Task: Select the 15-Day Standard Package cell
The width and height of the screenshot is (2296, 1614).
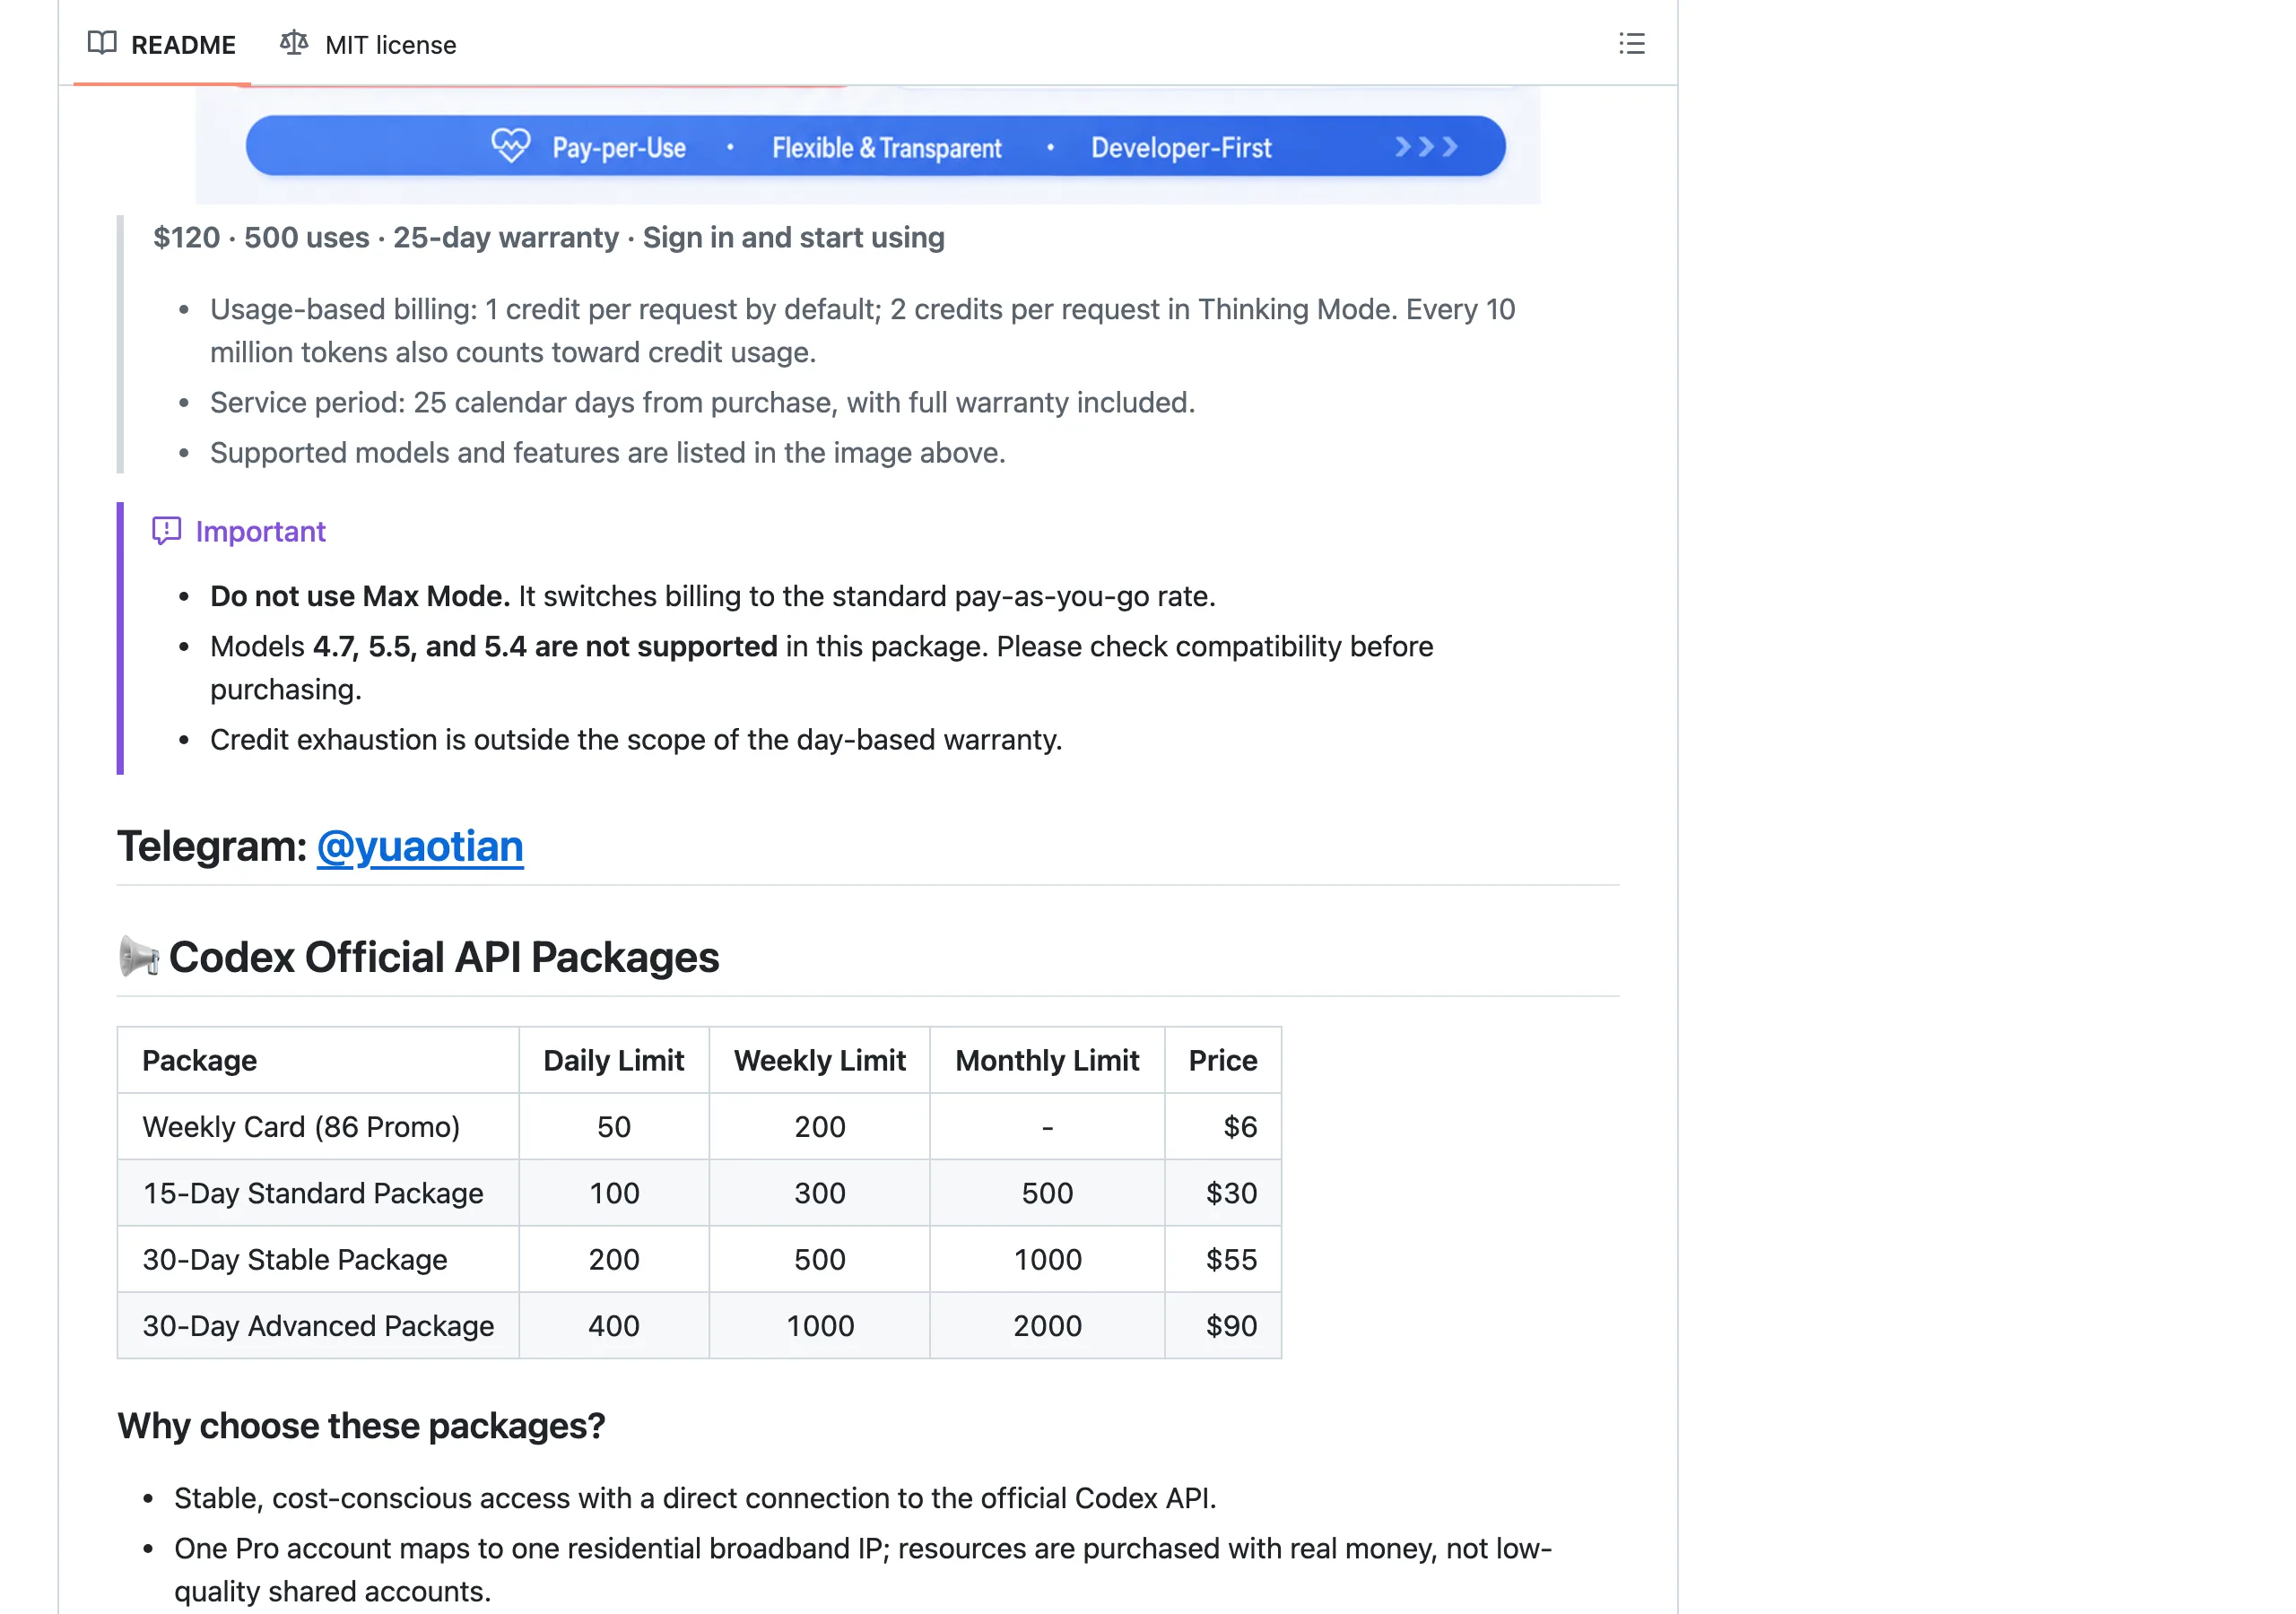Action: coord(318,1193)
